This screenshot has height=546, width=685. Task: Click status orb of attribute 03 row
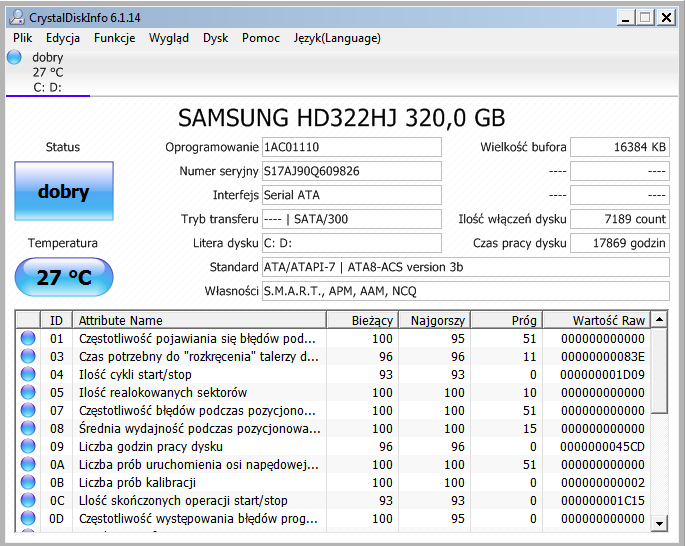tap(28, 356)
